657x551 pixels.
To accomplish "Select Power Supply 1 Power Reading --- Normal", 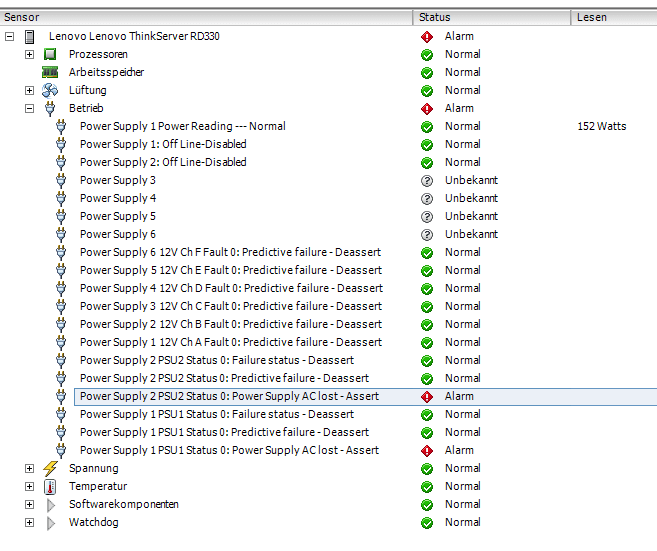I will pos(183,127).
